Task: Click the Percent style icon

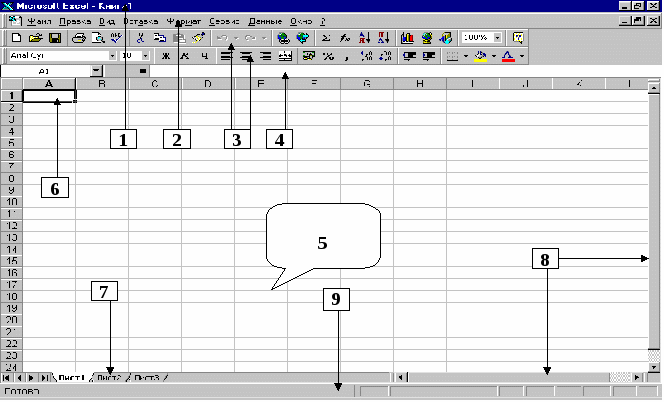Action: point(327,56)
